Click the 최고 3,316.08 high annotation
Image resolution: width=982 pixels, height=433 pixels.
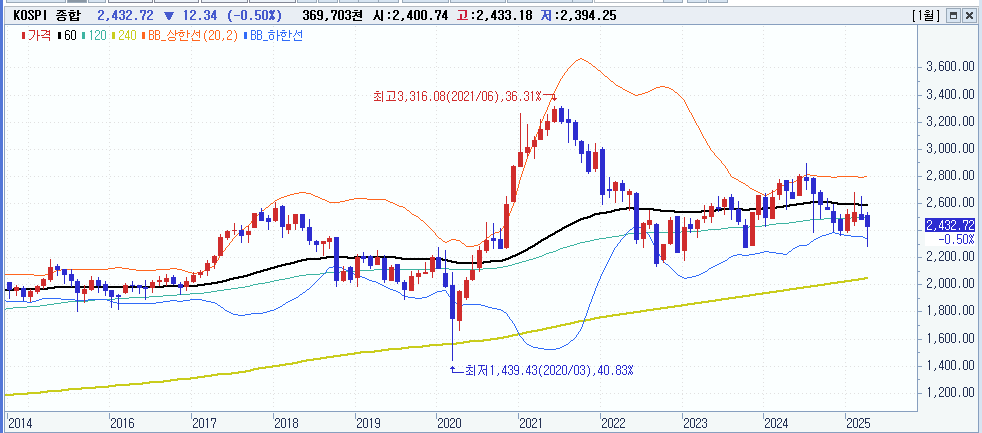[x=457, y=96]
